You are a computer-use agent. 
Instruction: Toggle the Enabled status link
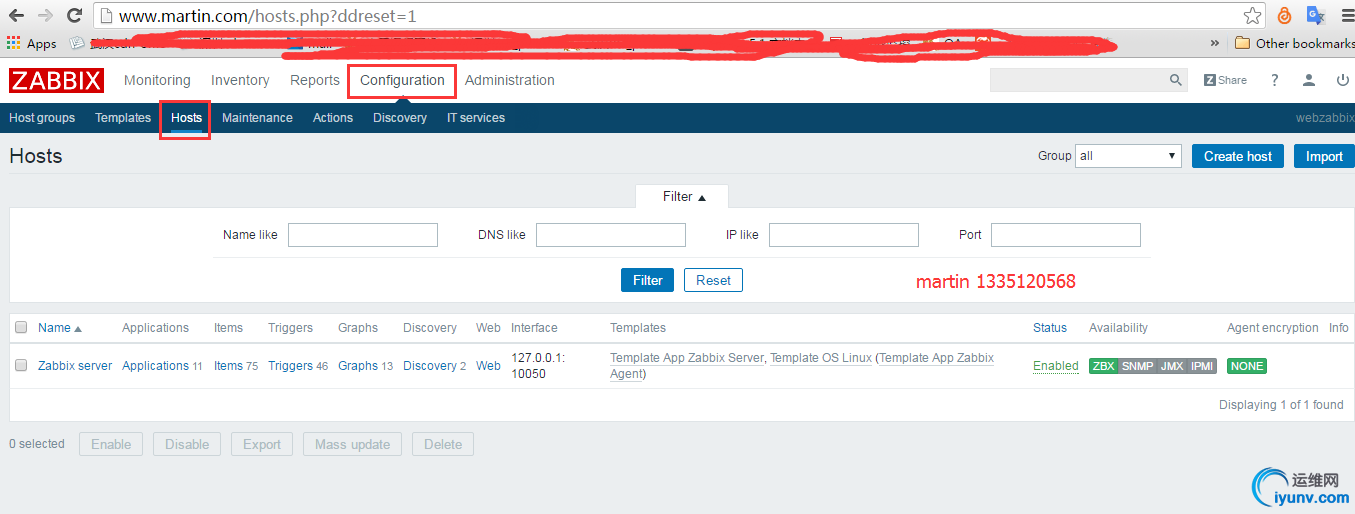(1056, 366)
